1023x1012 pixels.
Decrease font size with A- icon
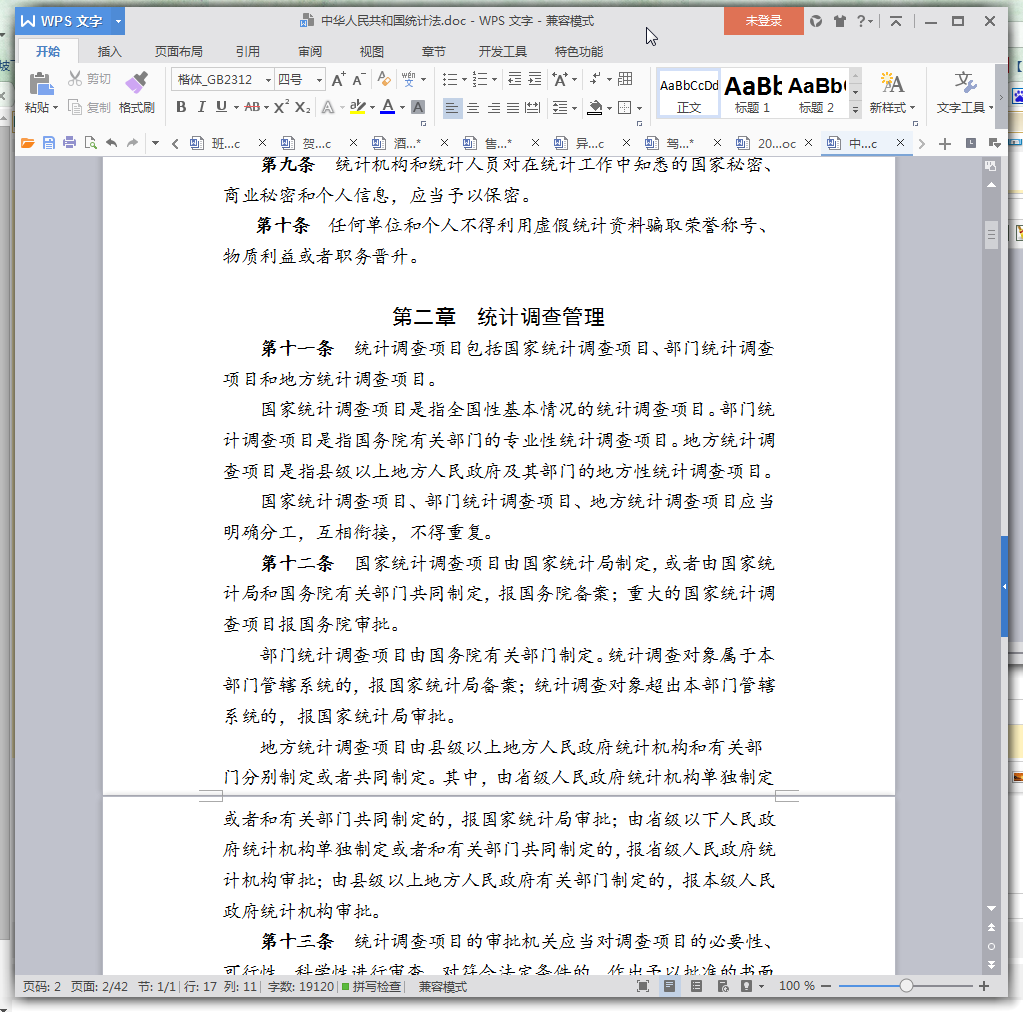(x=358, y=80)
